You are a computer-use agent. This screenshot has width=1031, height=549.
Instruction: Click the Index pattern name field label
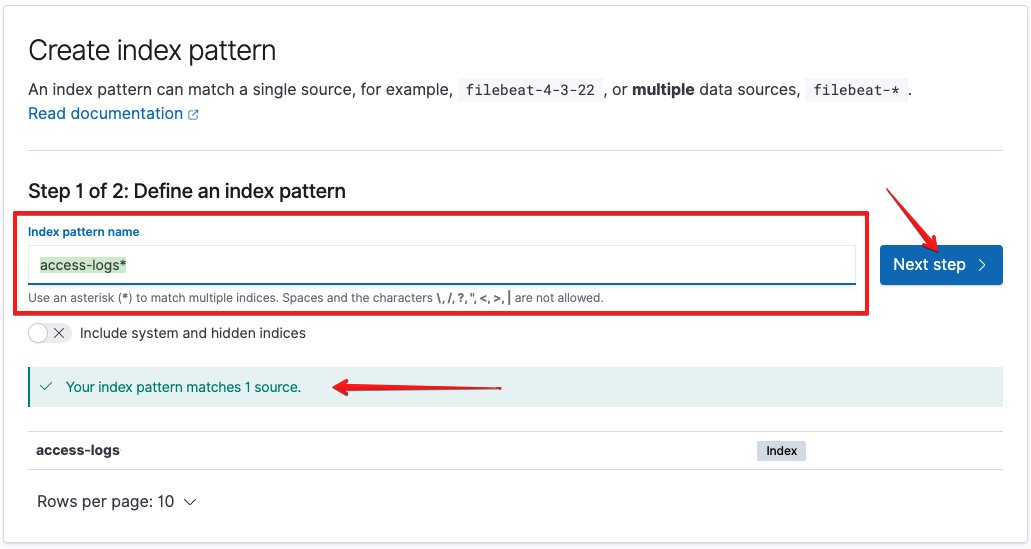(x=84, y=232)
